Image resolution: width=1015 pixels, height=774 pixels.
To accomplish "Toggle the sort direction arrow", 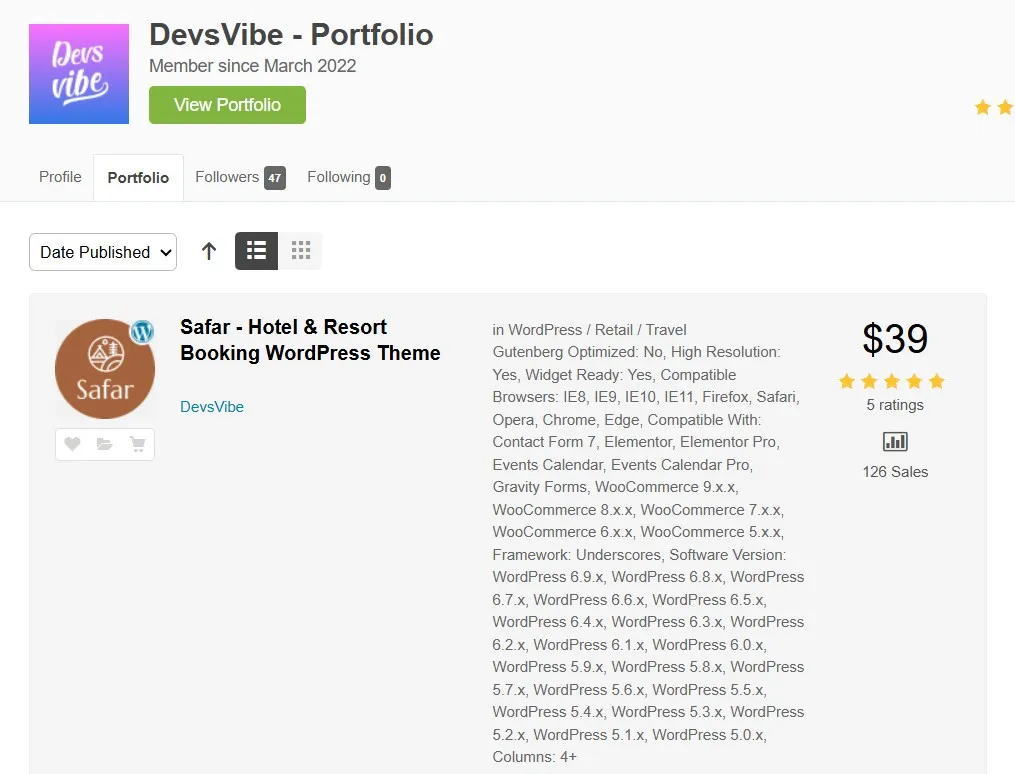I will 208,251.
